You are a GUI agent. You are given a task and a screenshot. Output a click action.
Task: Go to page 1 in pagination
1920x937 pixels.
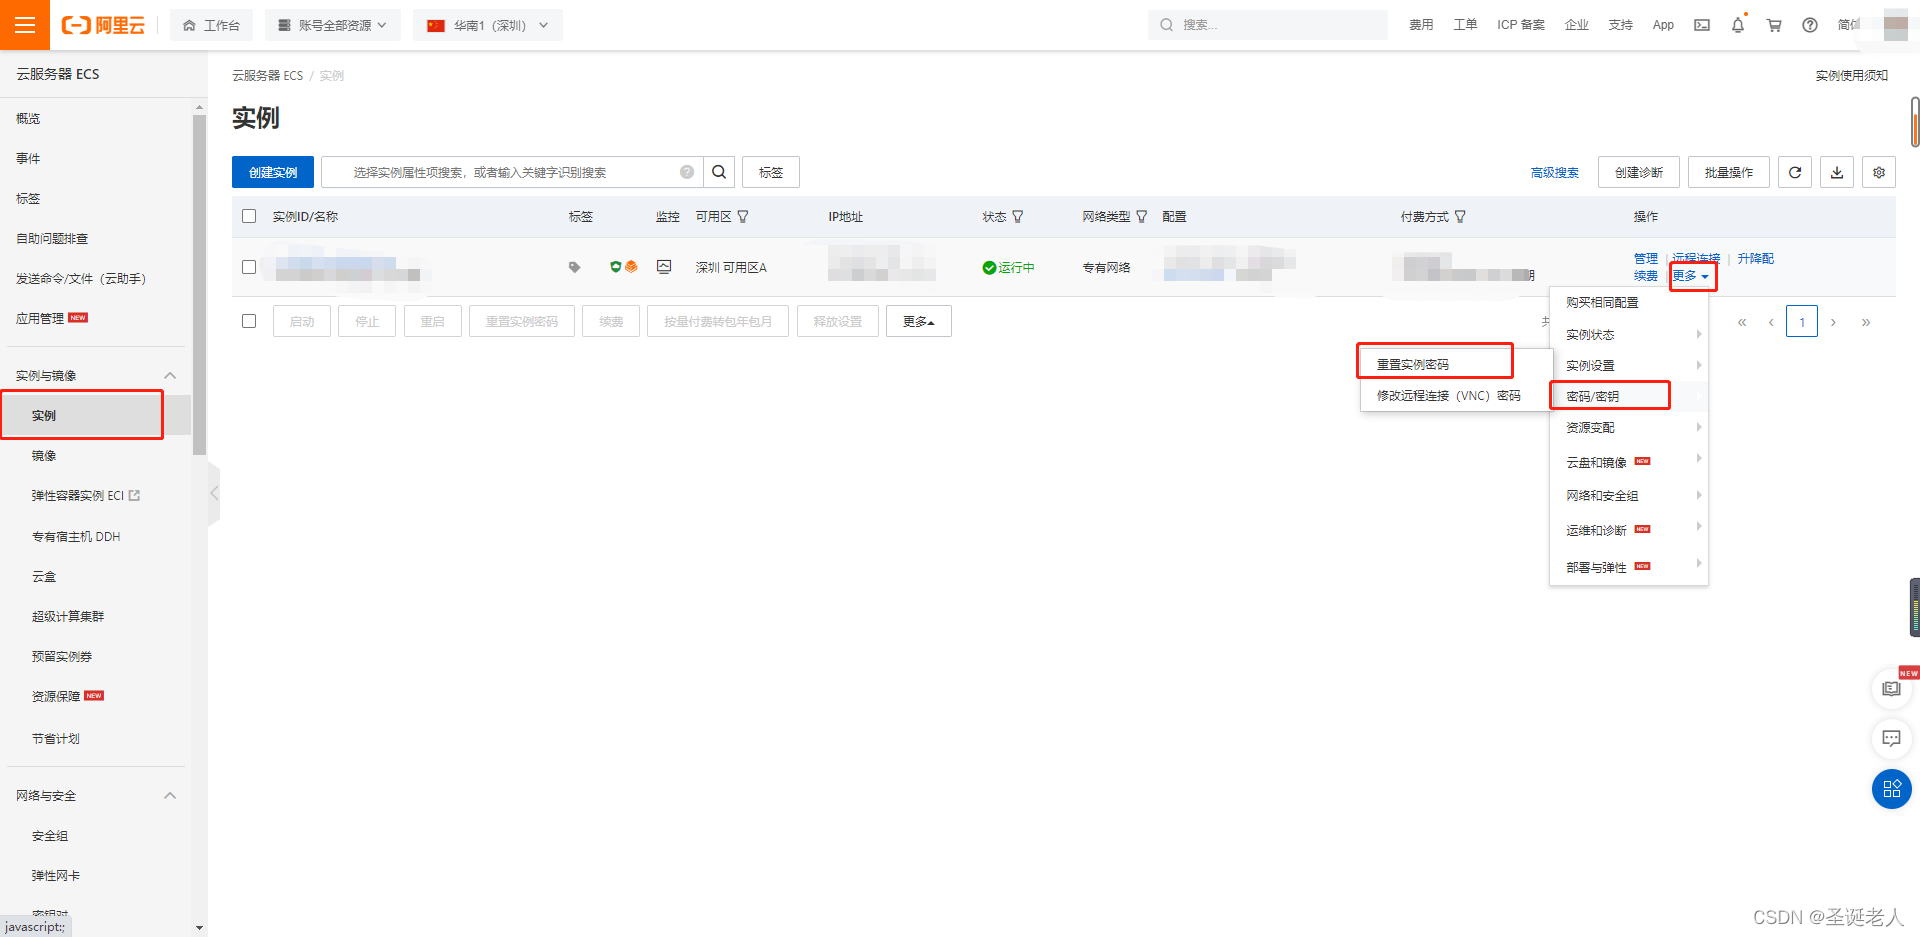click(1802, 321)
